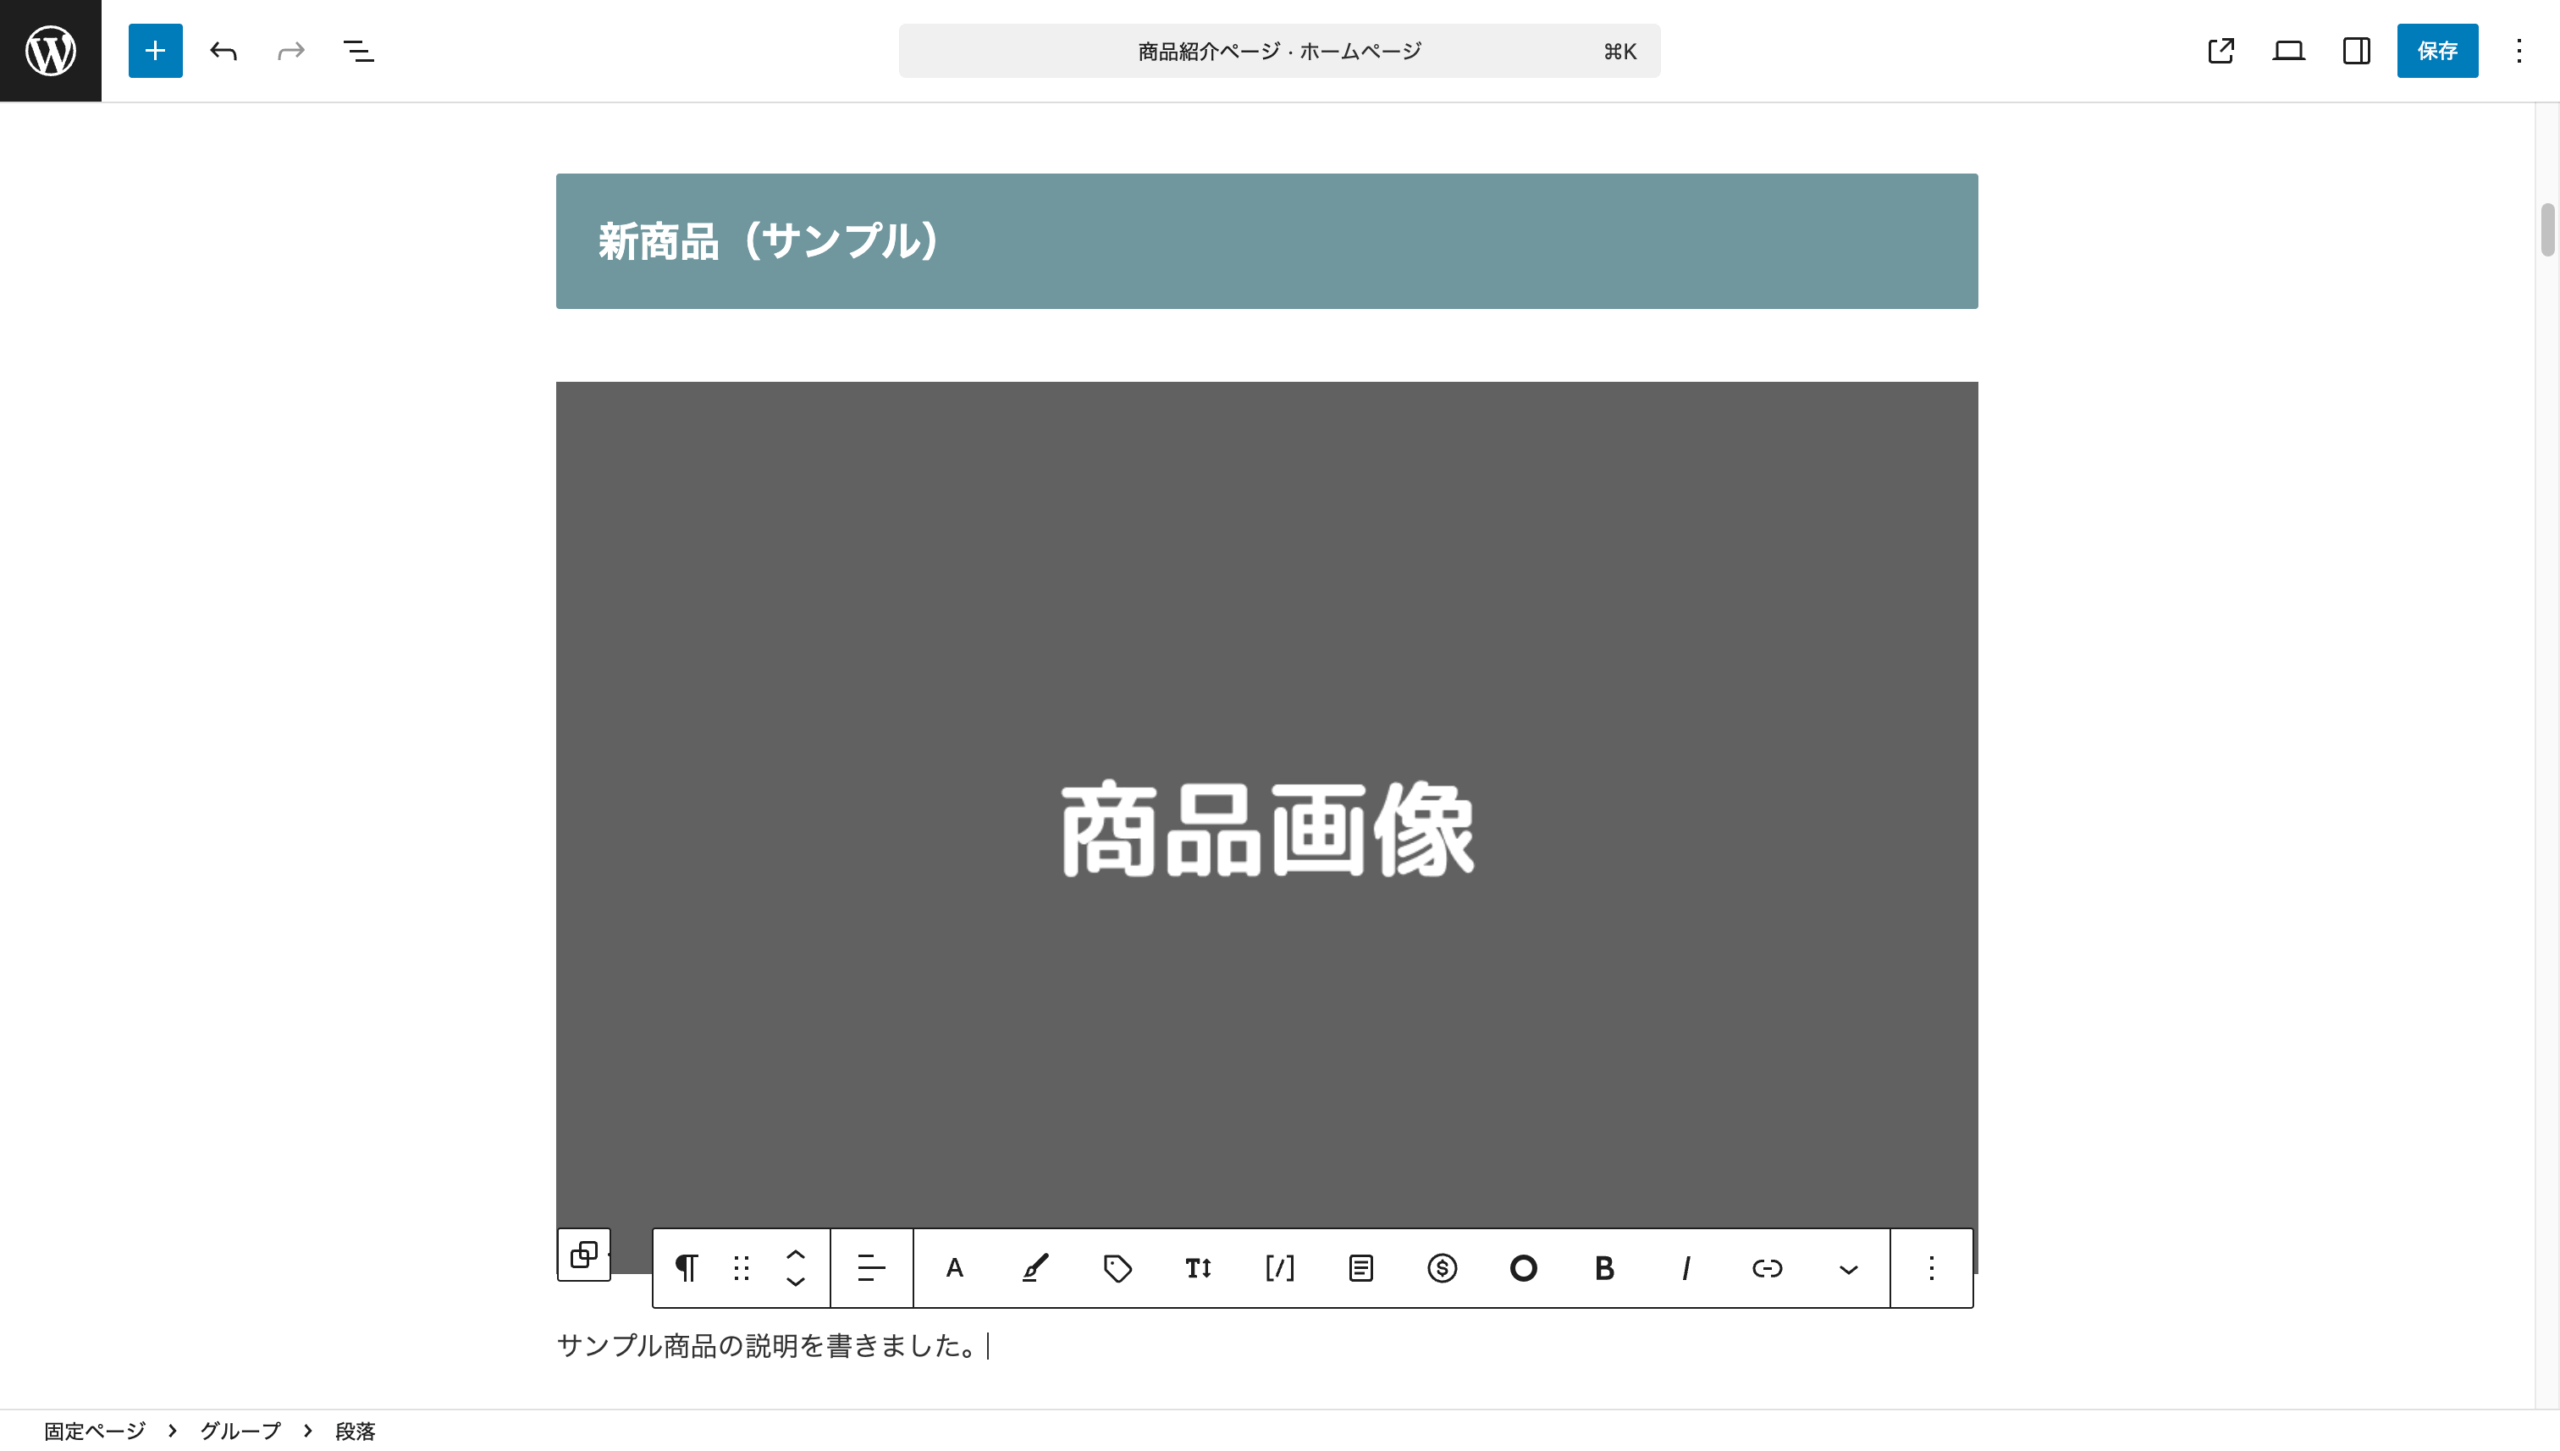
Task: Click the paragraph block type icon
Action: click(x=686, y=1268)
